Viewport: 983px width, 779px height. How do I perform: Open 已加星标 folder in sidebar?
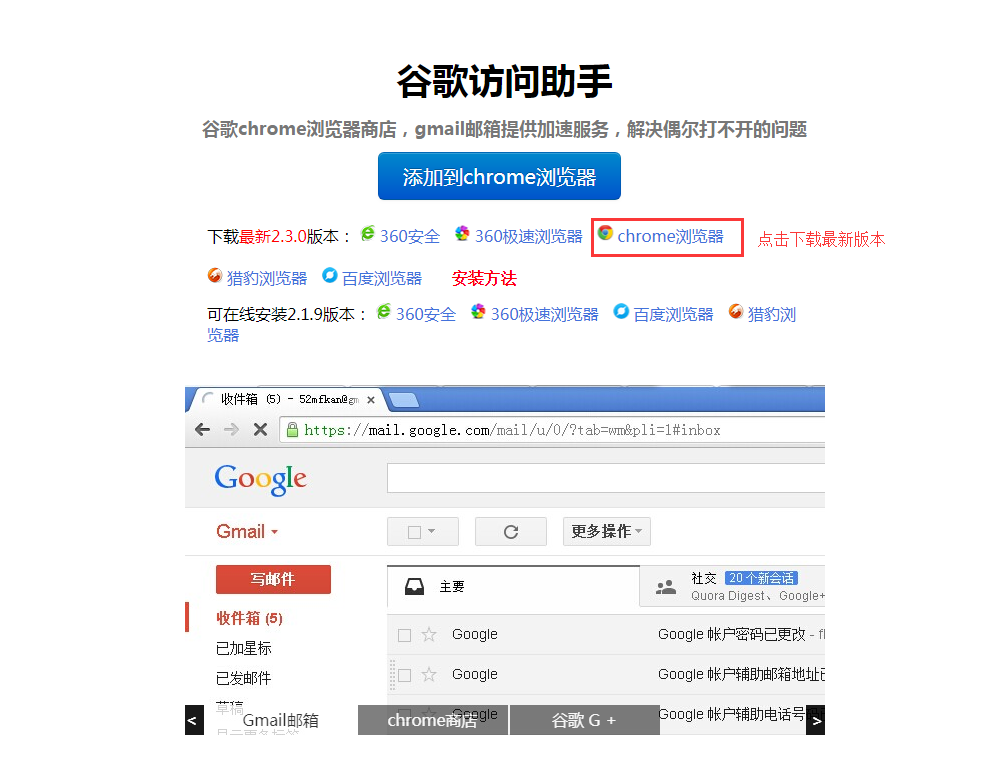tap(243, 648)
